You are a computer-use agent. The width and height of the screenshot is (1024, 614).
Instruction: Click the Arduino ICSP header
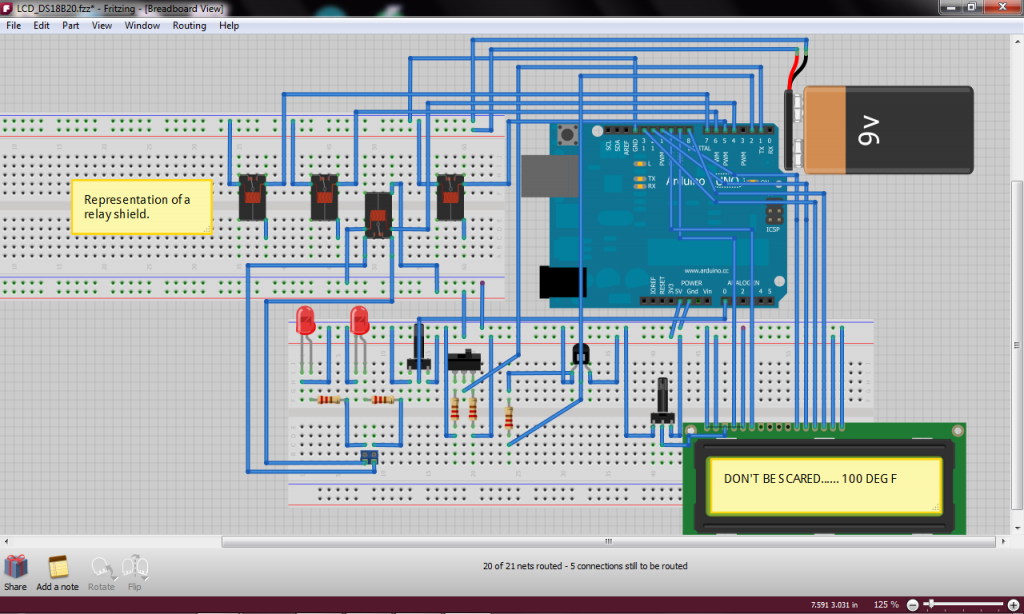click(774, 215)
